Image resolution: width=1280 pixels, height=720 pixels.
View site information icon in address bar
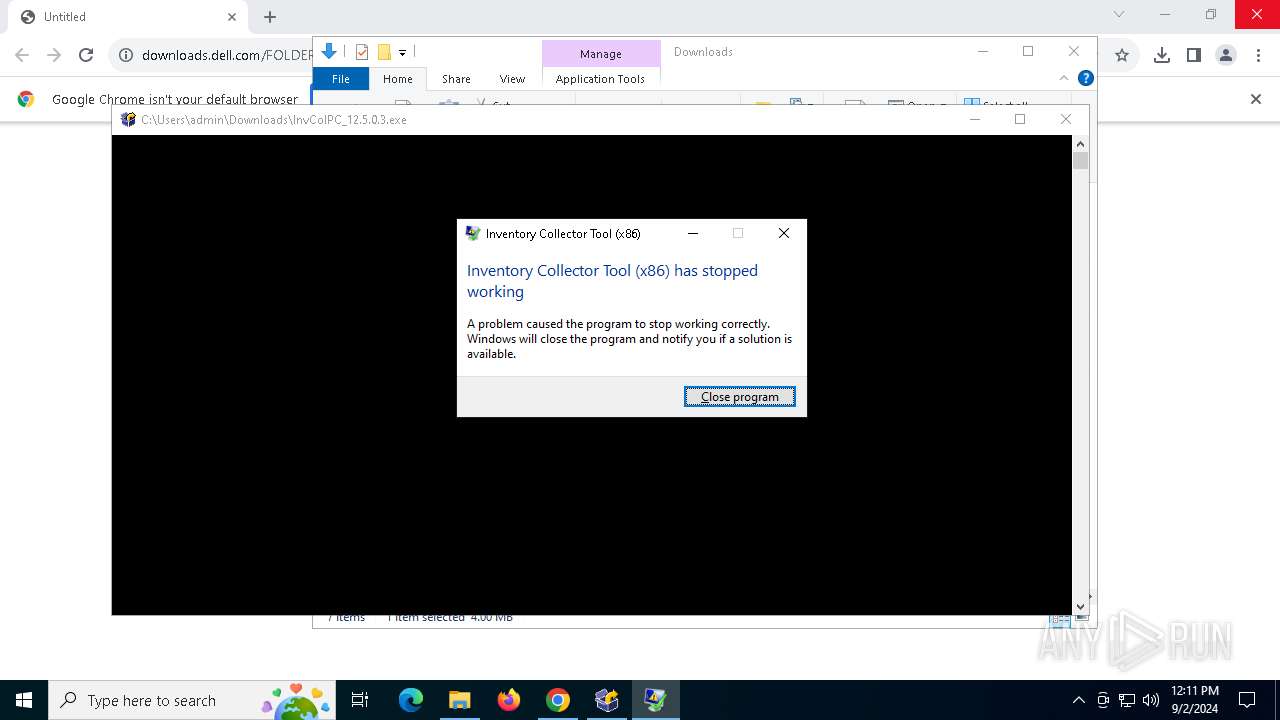[x=126, y=55]
